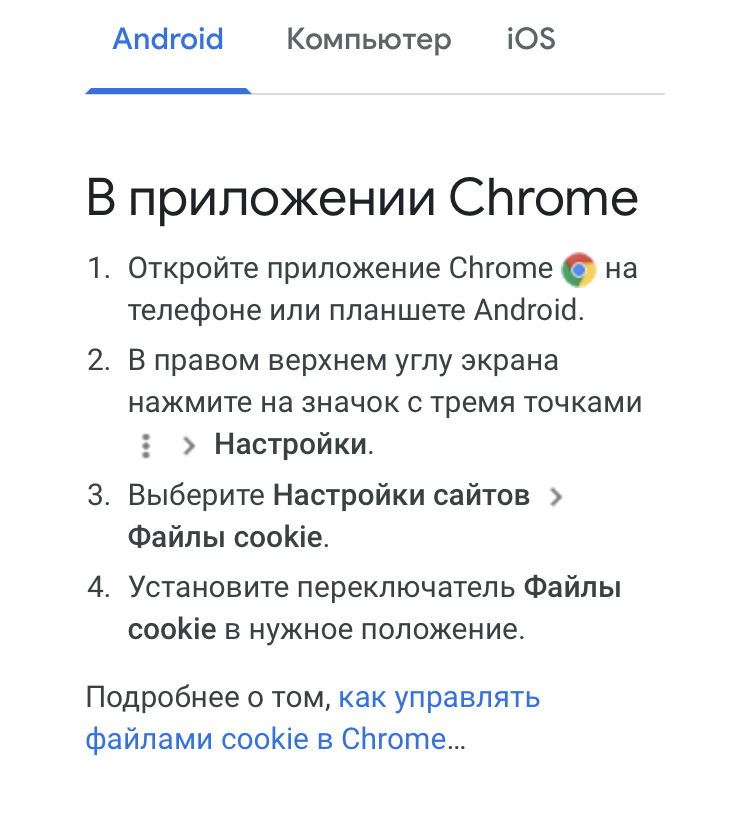Click the list number 4 marker
Screen dimensions: 750x817
coord(98,588)
